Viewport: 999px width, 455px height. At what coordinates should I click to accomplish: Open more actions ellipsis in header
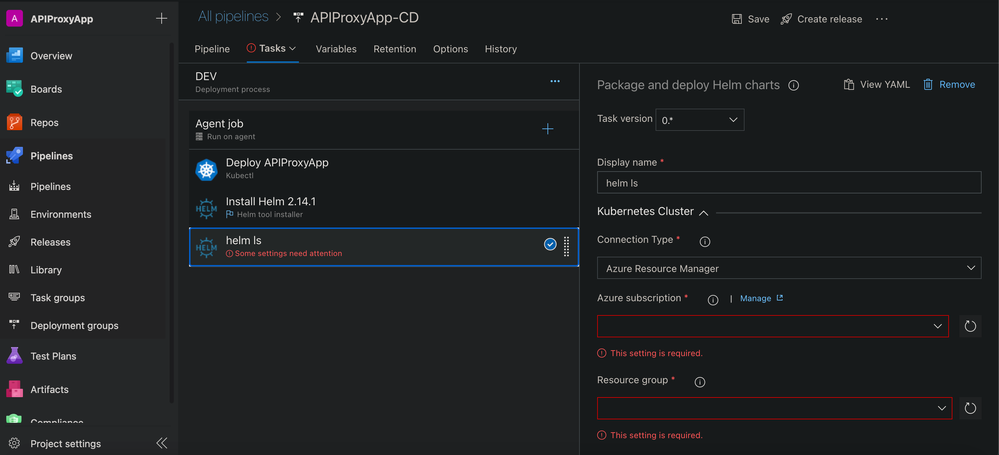882,19
